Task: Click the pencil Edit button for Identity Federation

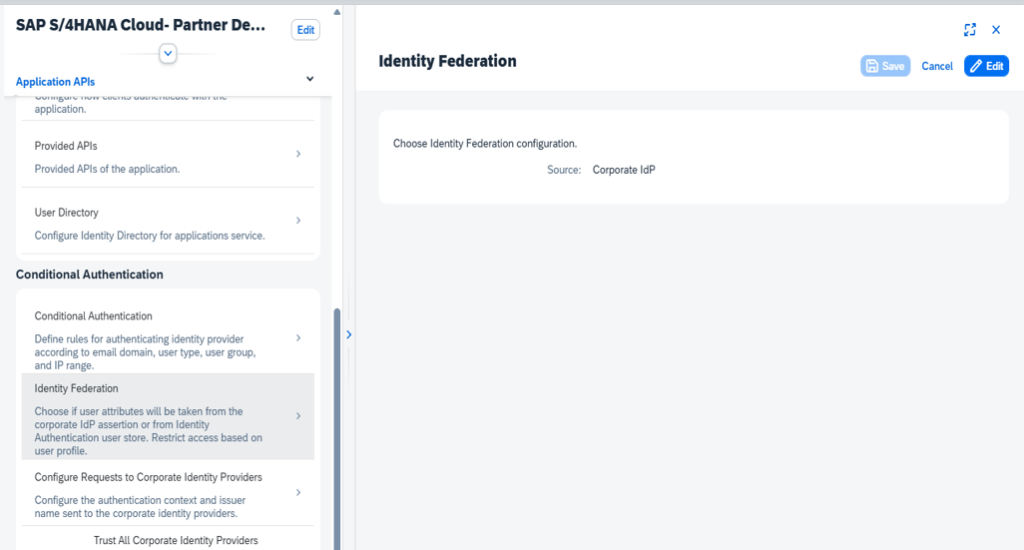Action: [986, 66]
